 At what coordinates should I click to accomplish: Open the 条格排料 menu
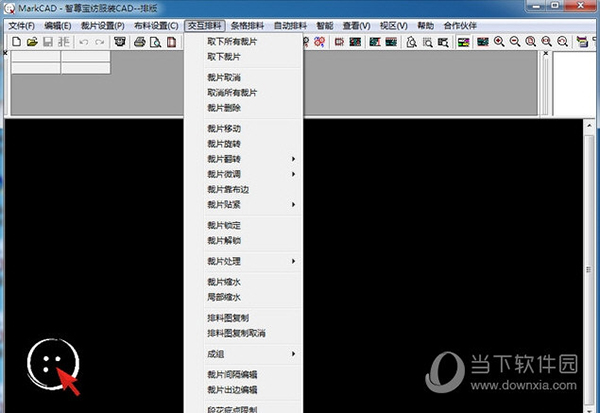tap(247, 26)
